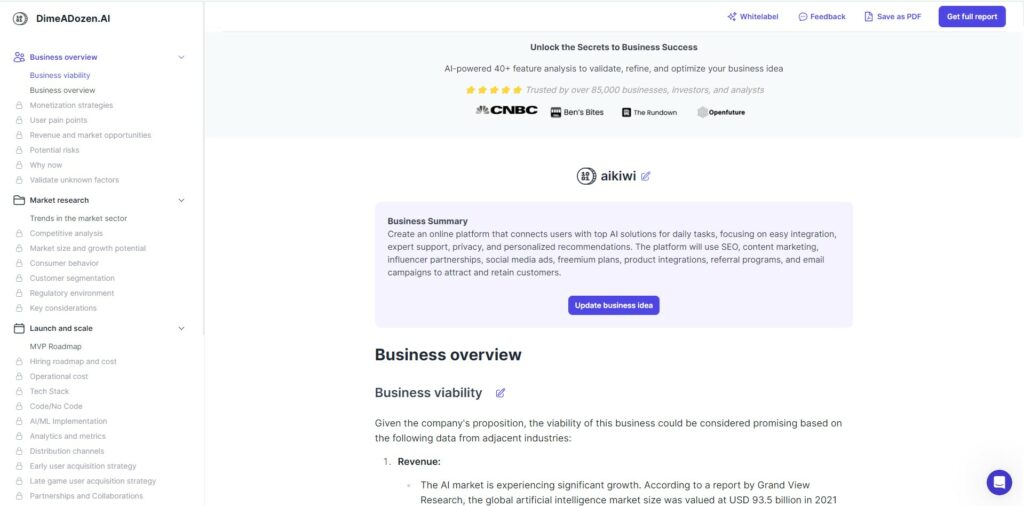Collapse the Launch and scale section chevron

(x=182, y=328)
